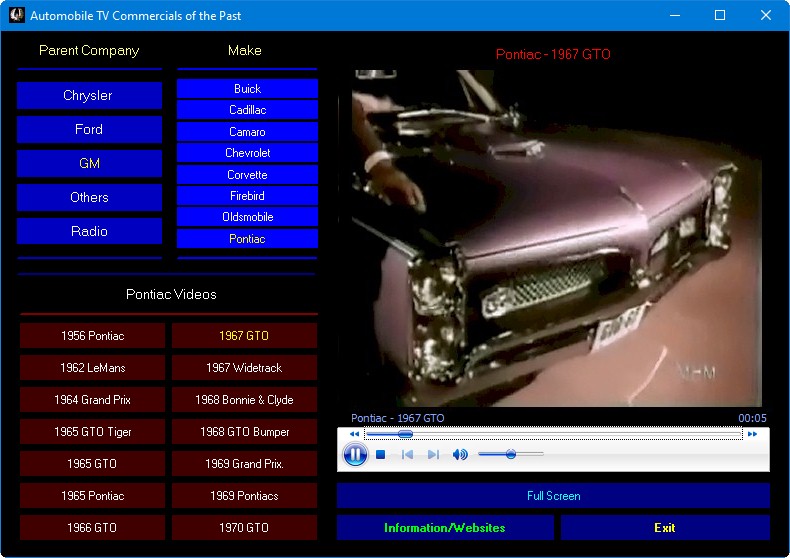The image size is (790, 558).
Task: Play the 1965 GTO video
Action: 93,464
